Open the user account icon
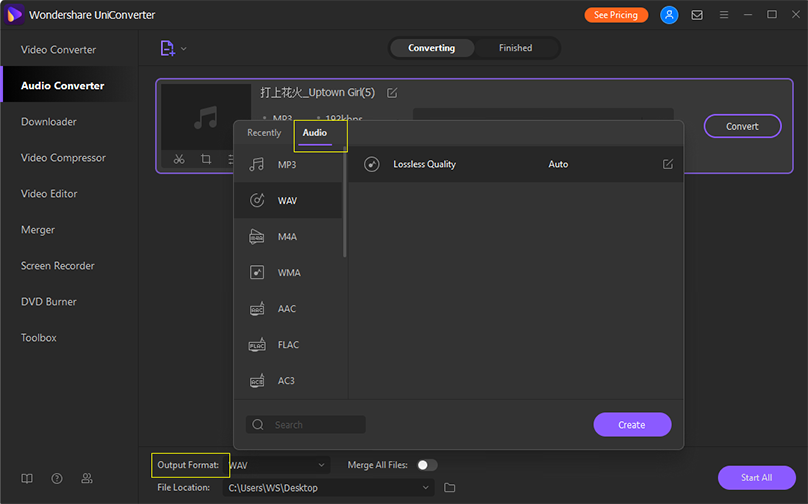This screenshot has height=504, width=808. pyautogui.click(x=670, y=15)
